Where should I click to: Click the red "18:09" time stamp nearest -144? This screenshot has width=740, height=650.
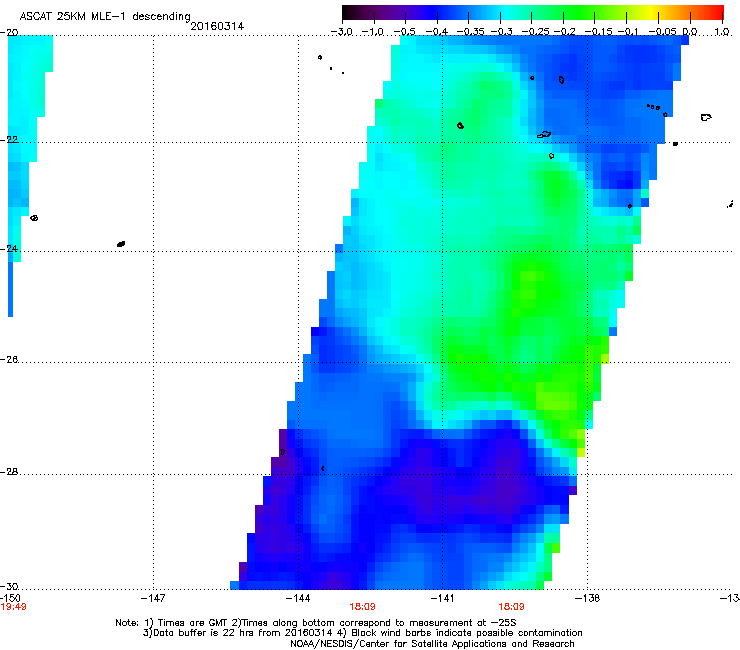click(x=362, y=607)
